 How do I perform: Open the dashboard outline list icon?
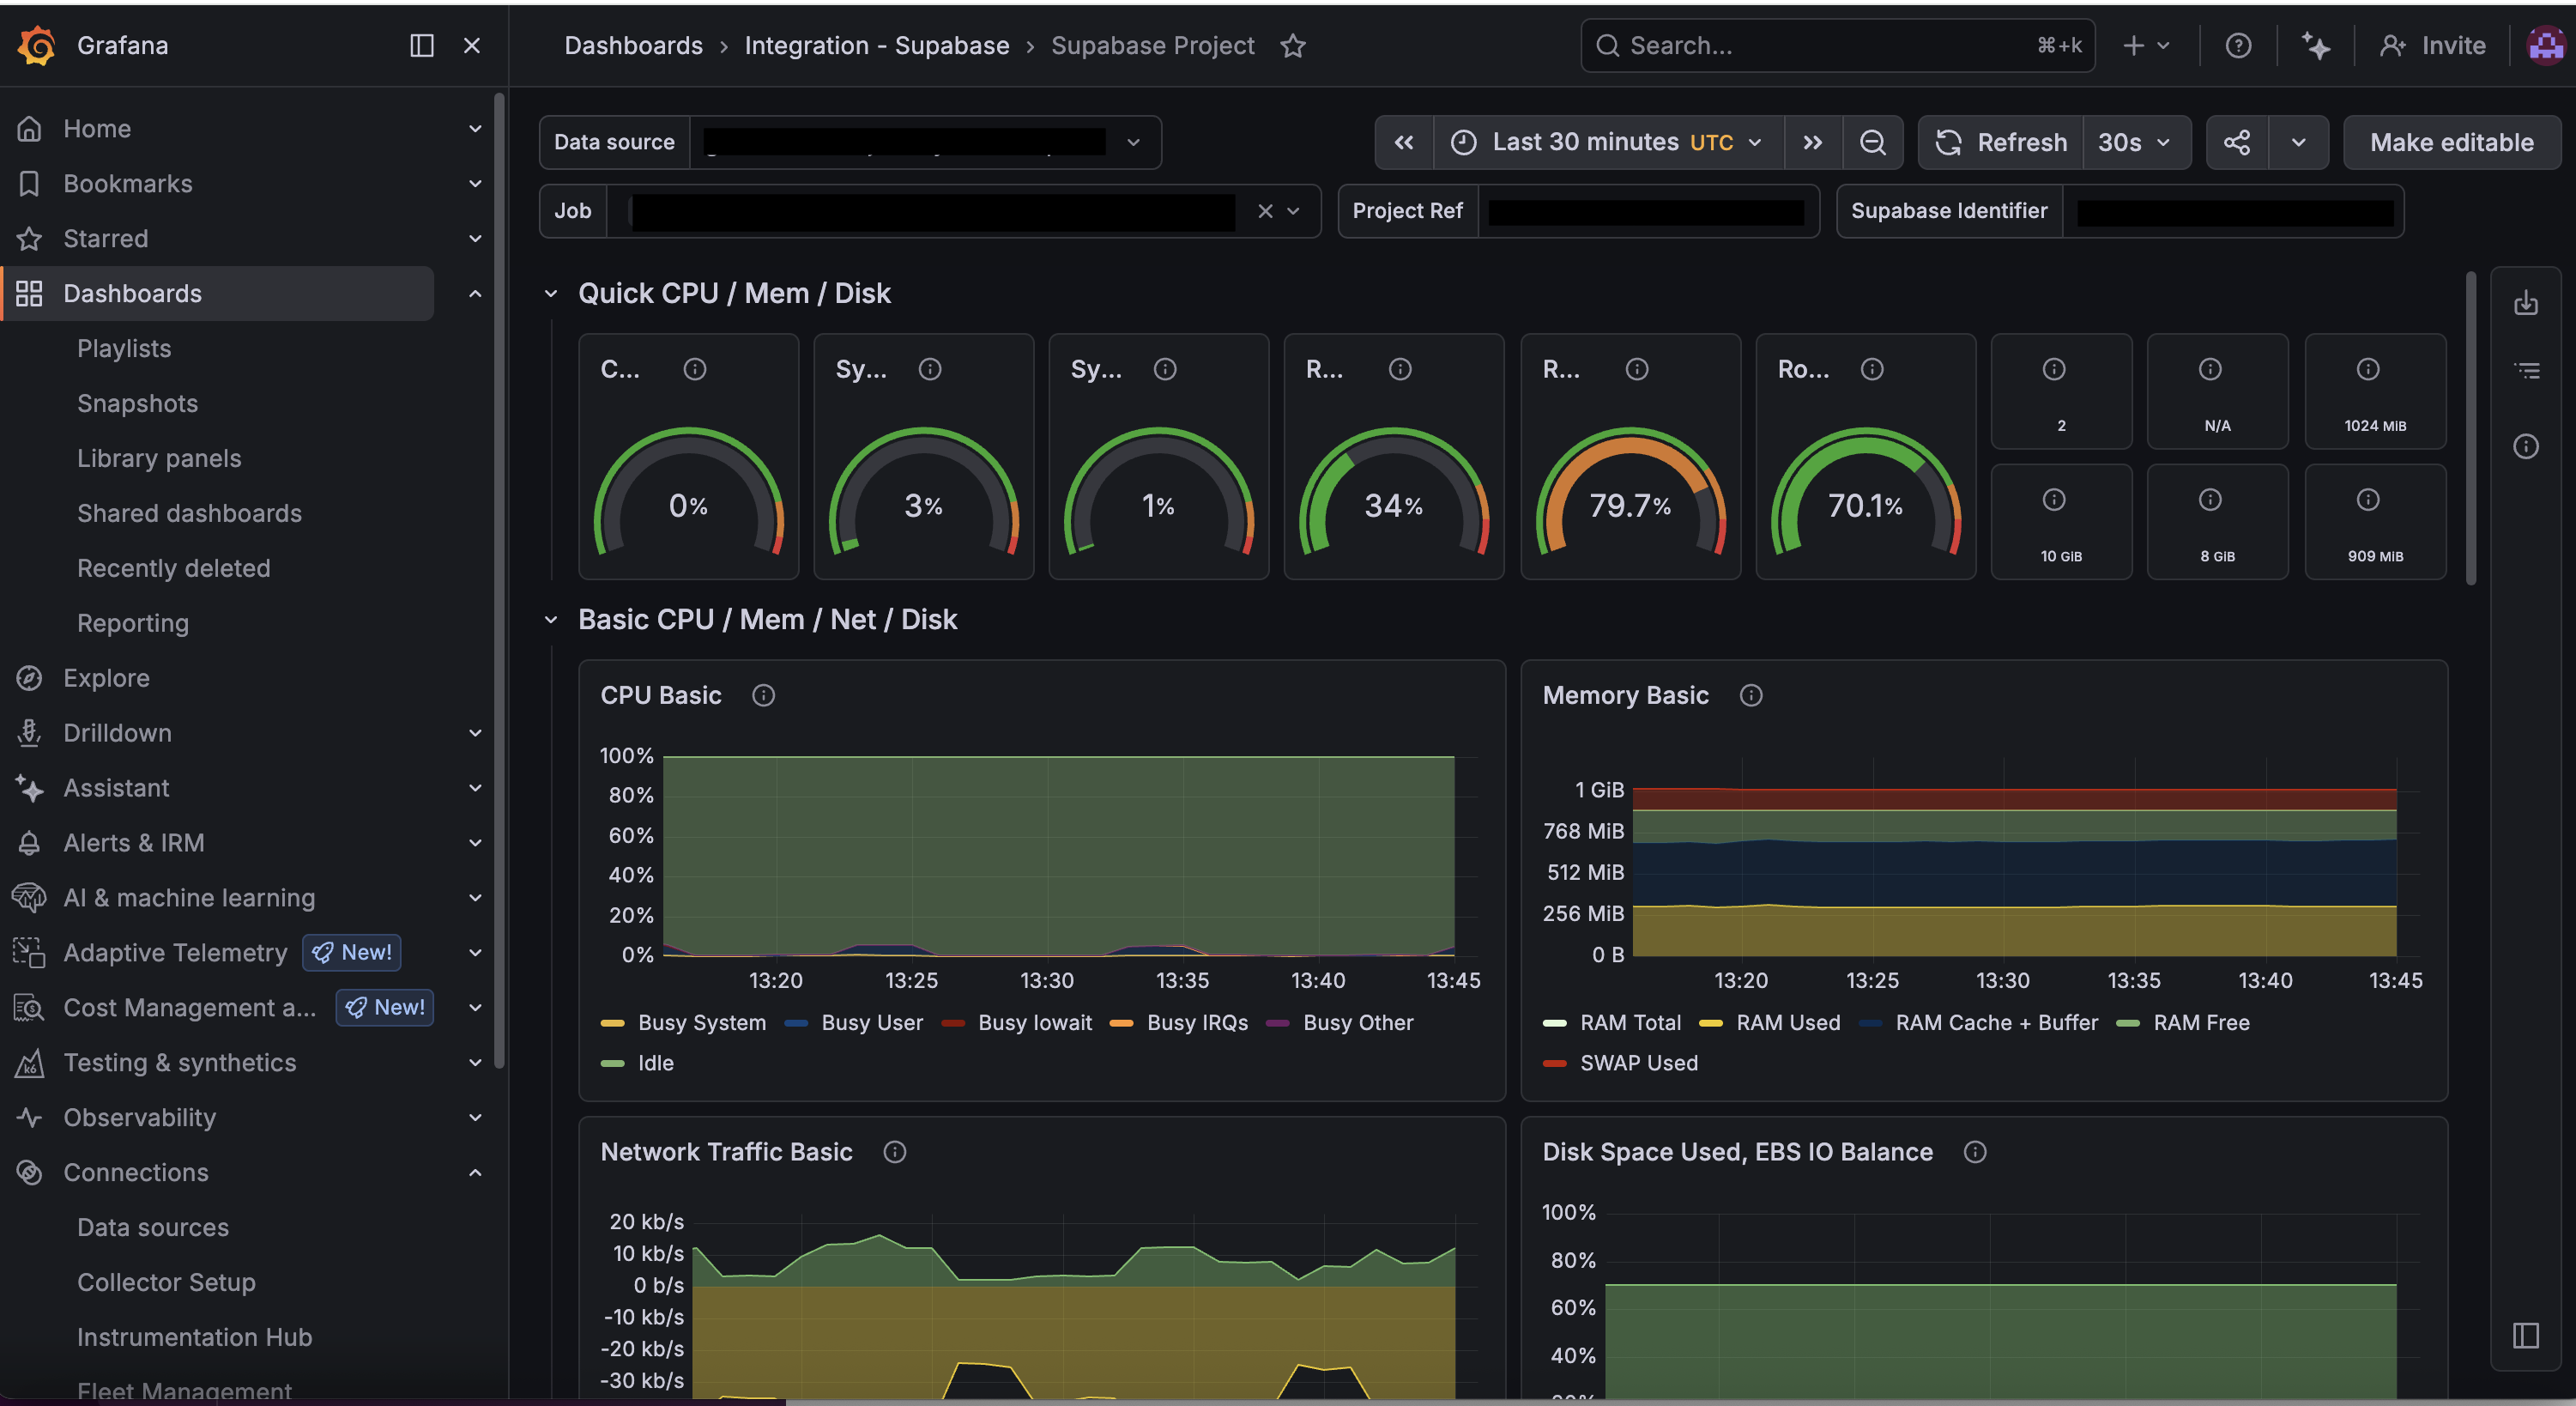(2526, 371)
